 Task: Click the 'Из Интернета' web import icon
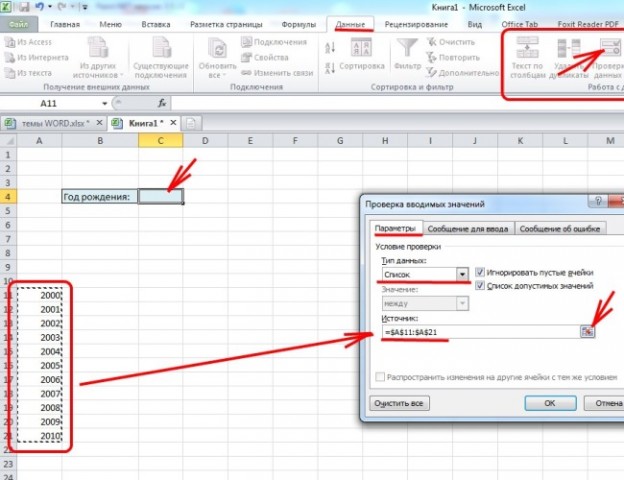click(x=10, y=58)
